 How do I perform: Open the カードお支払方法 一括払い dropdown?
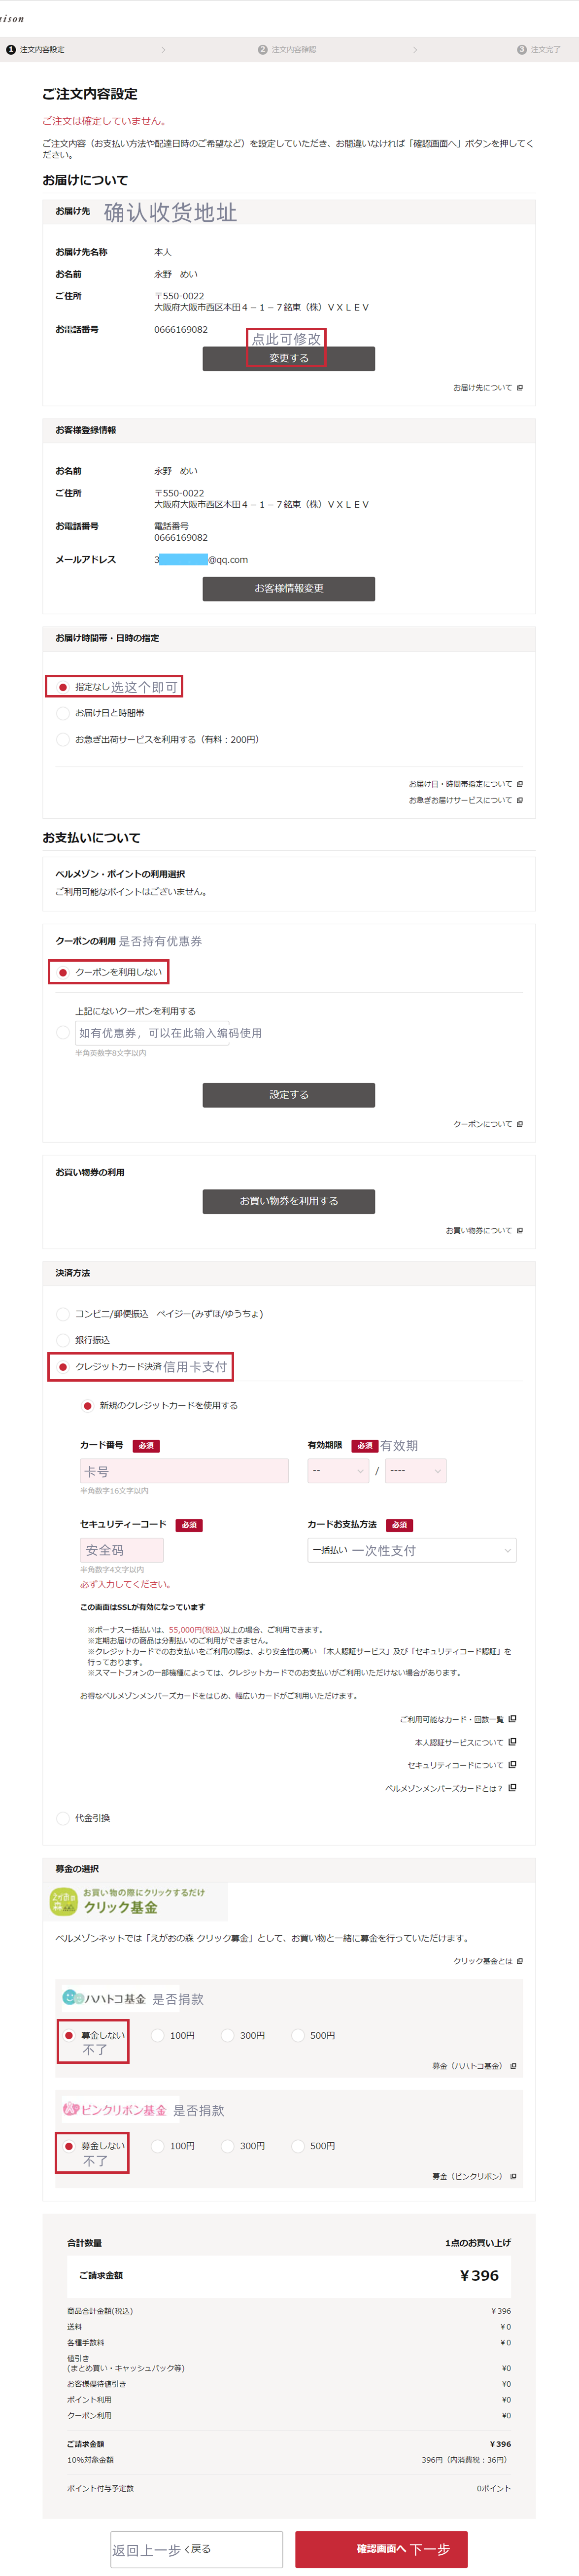pyautogui.click(x=412, y=1550)
